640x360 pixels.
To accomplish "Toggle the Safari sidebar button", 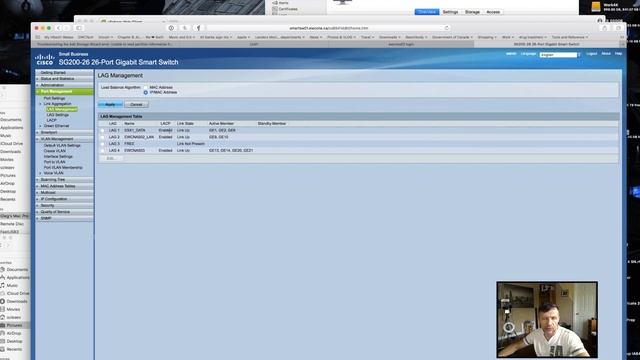I will pyautogui.click(x=79, y=28).
